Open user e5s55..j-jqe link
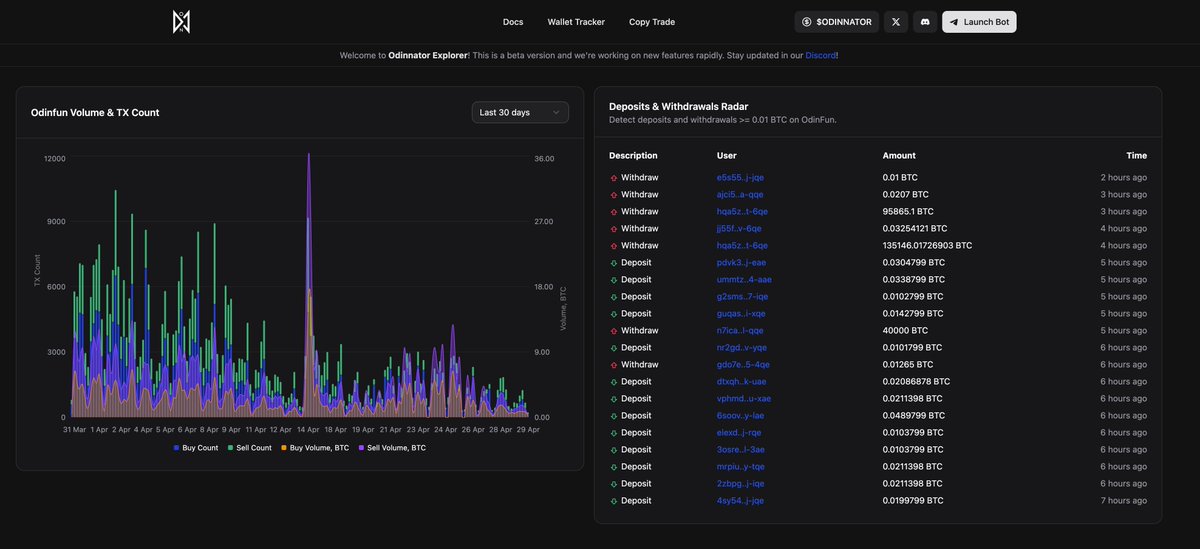 (x=740, y=178)
